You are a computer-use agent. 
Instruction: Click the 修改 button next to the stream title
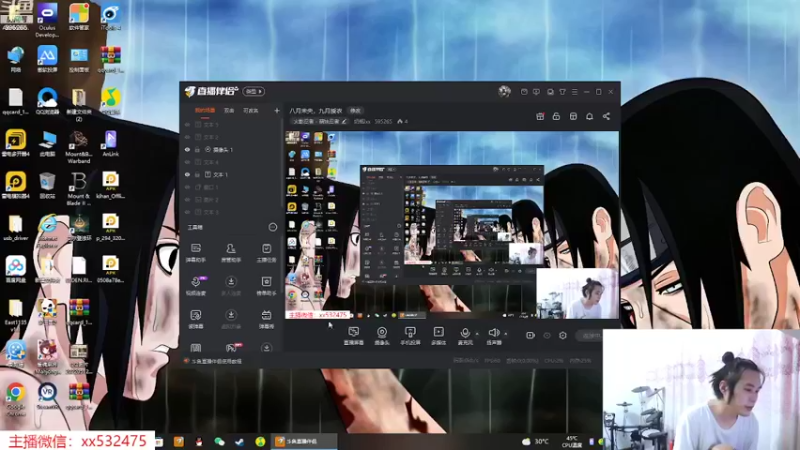[355, 111]
